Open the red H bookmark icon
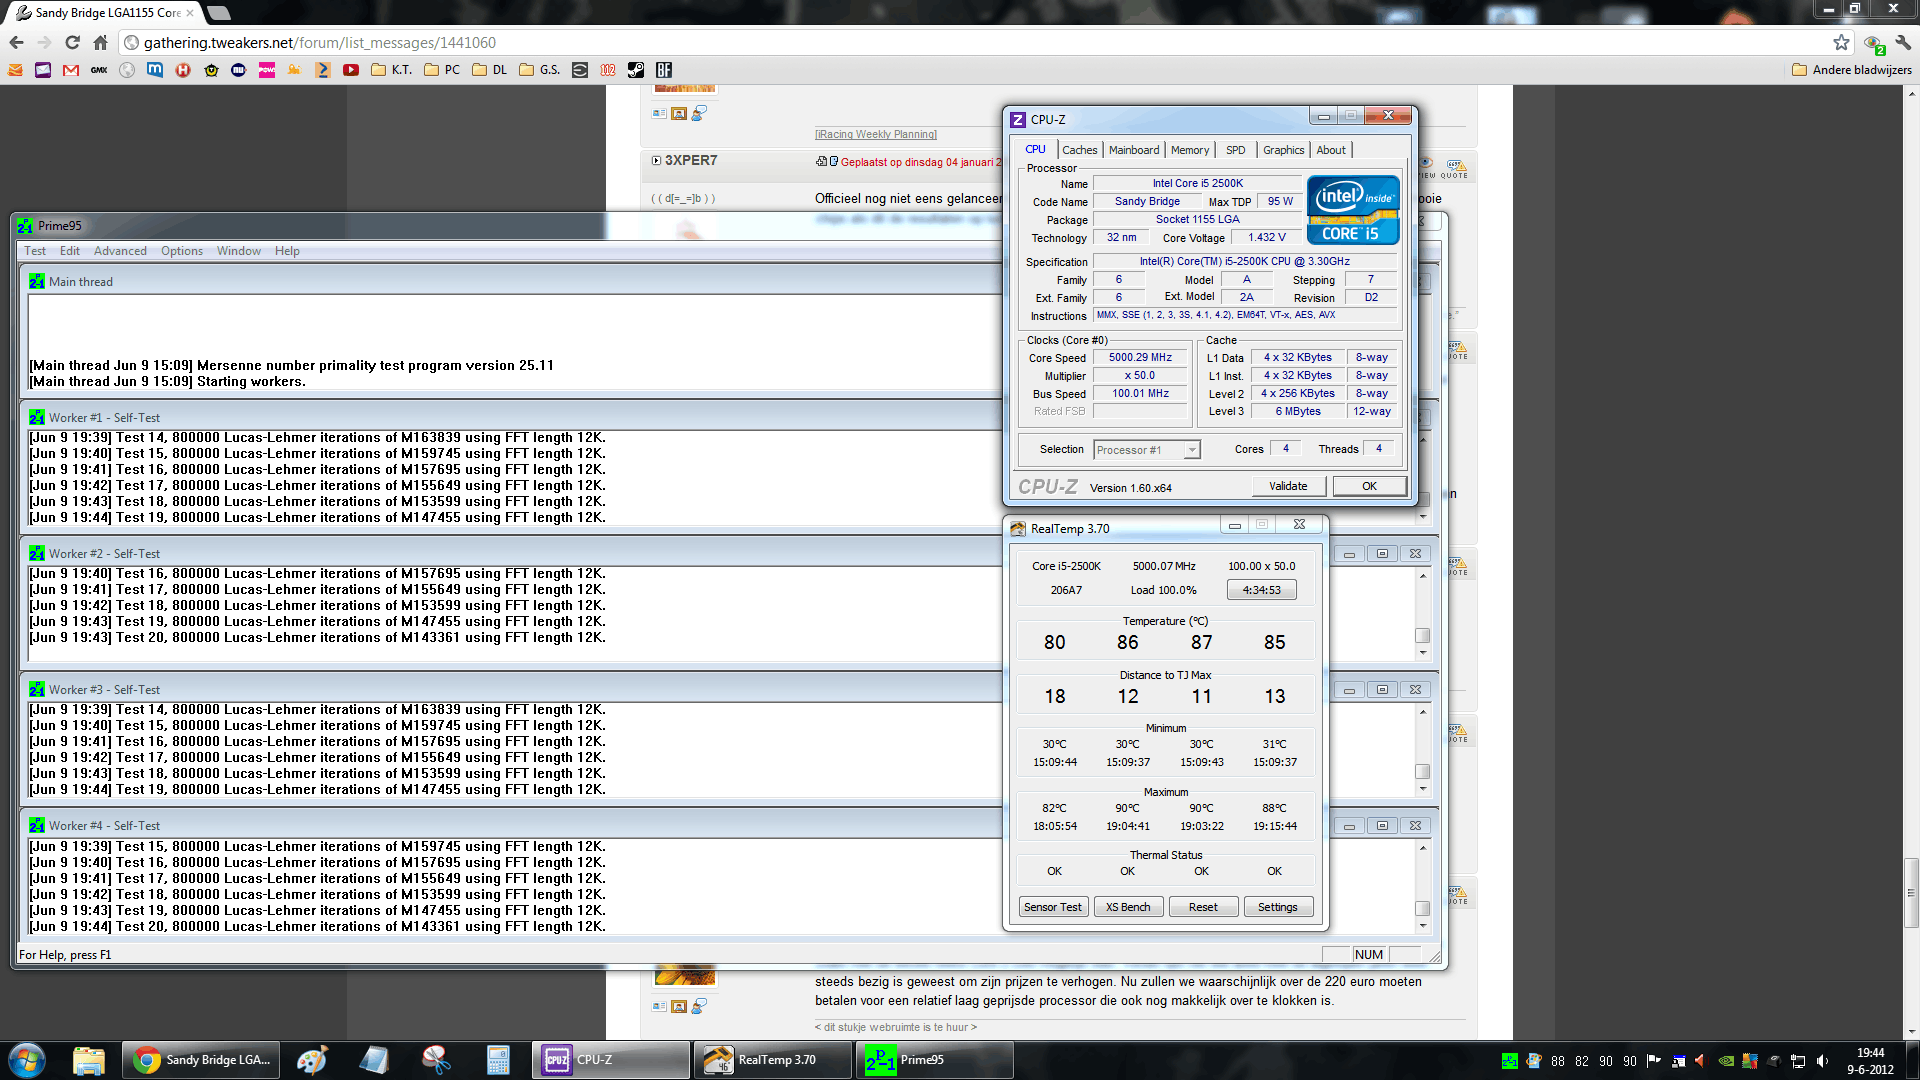The image size is (1920, 1080). 183,70
